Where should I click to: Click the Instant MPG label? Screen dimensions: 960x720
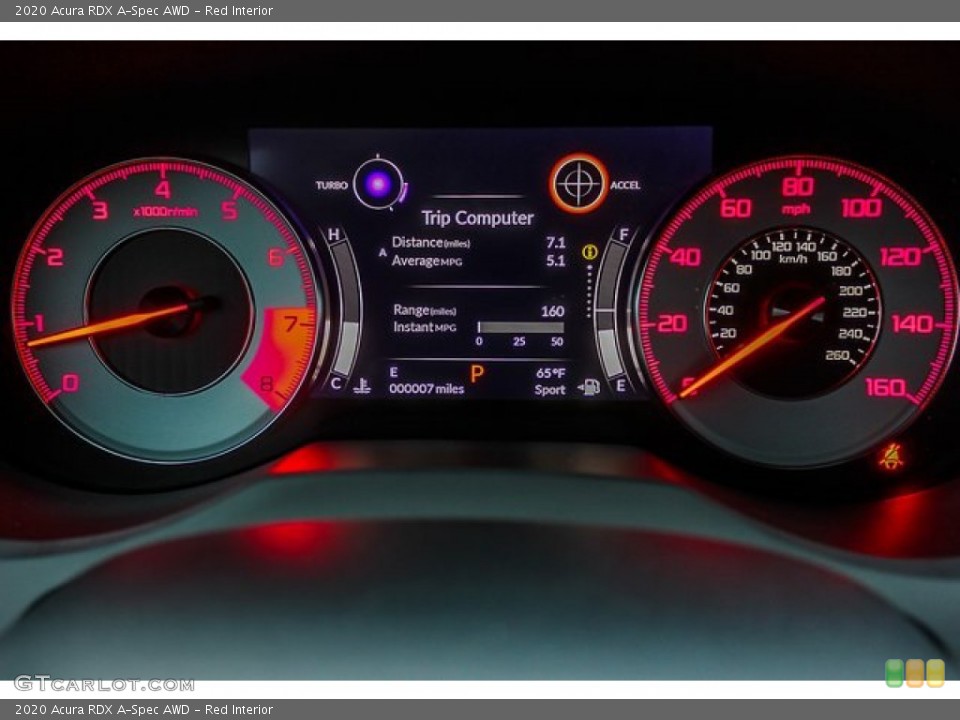click(x=425, y=327)
